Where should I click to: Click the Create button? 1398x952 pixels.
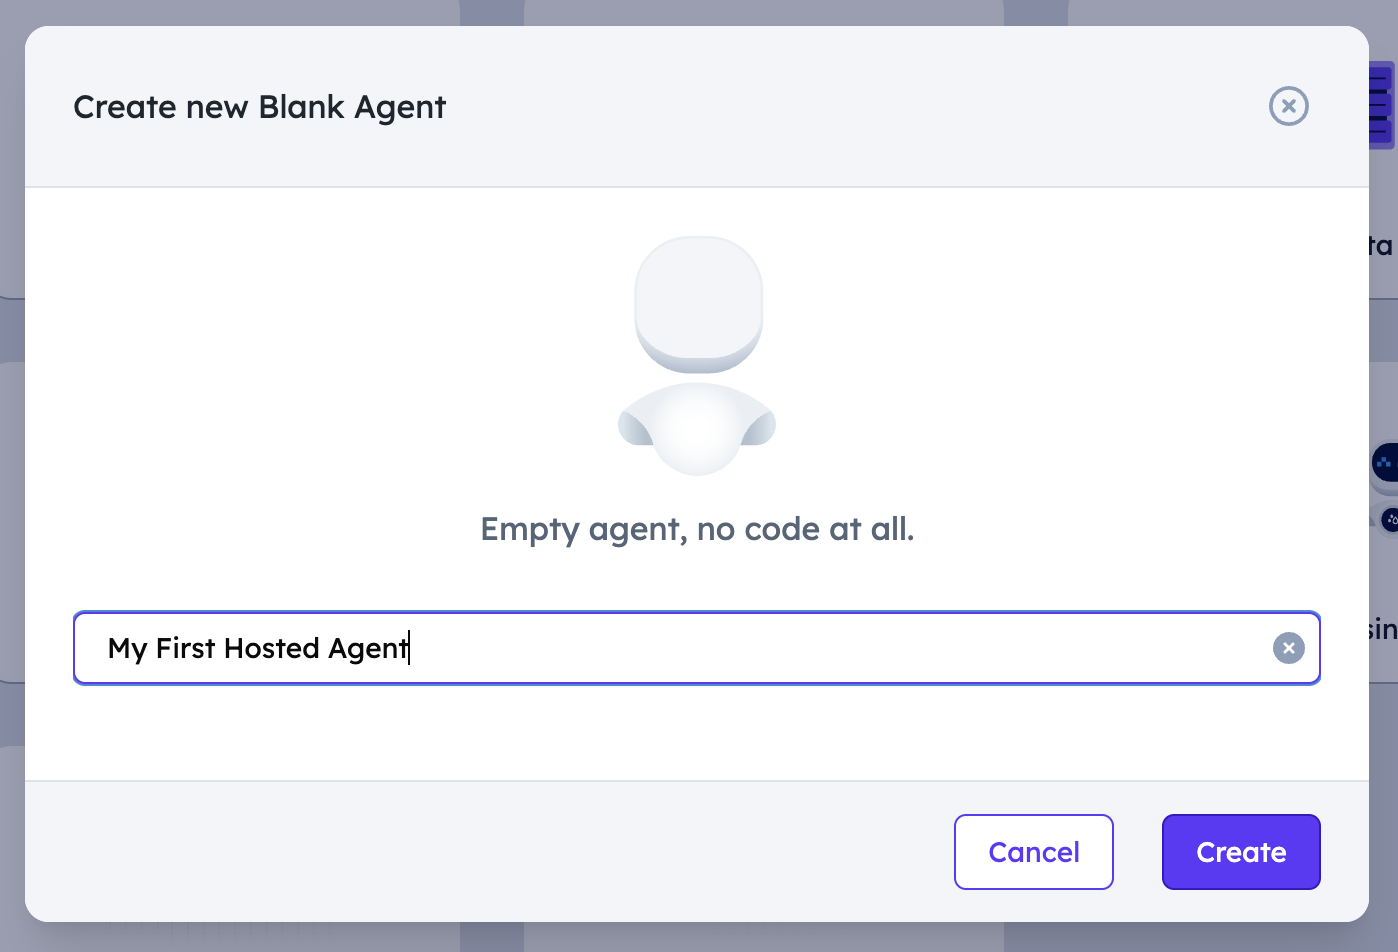tap(1241, 852)
